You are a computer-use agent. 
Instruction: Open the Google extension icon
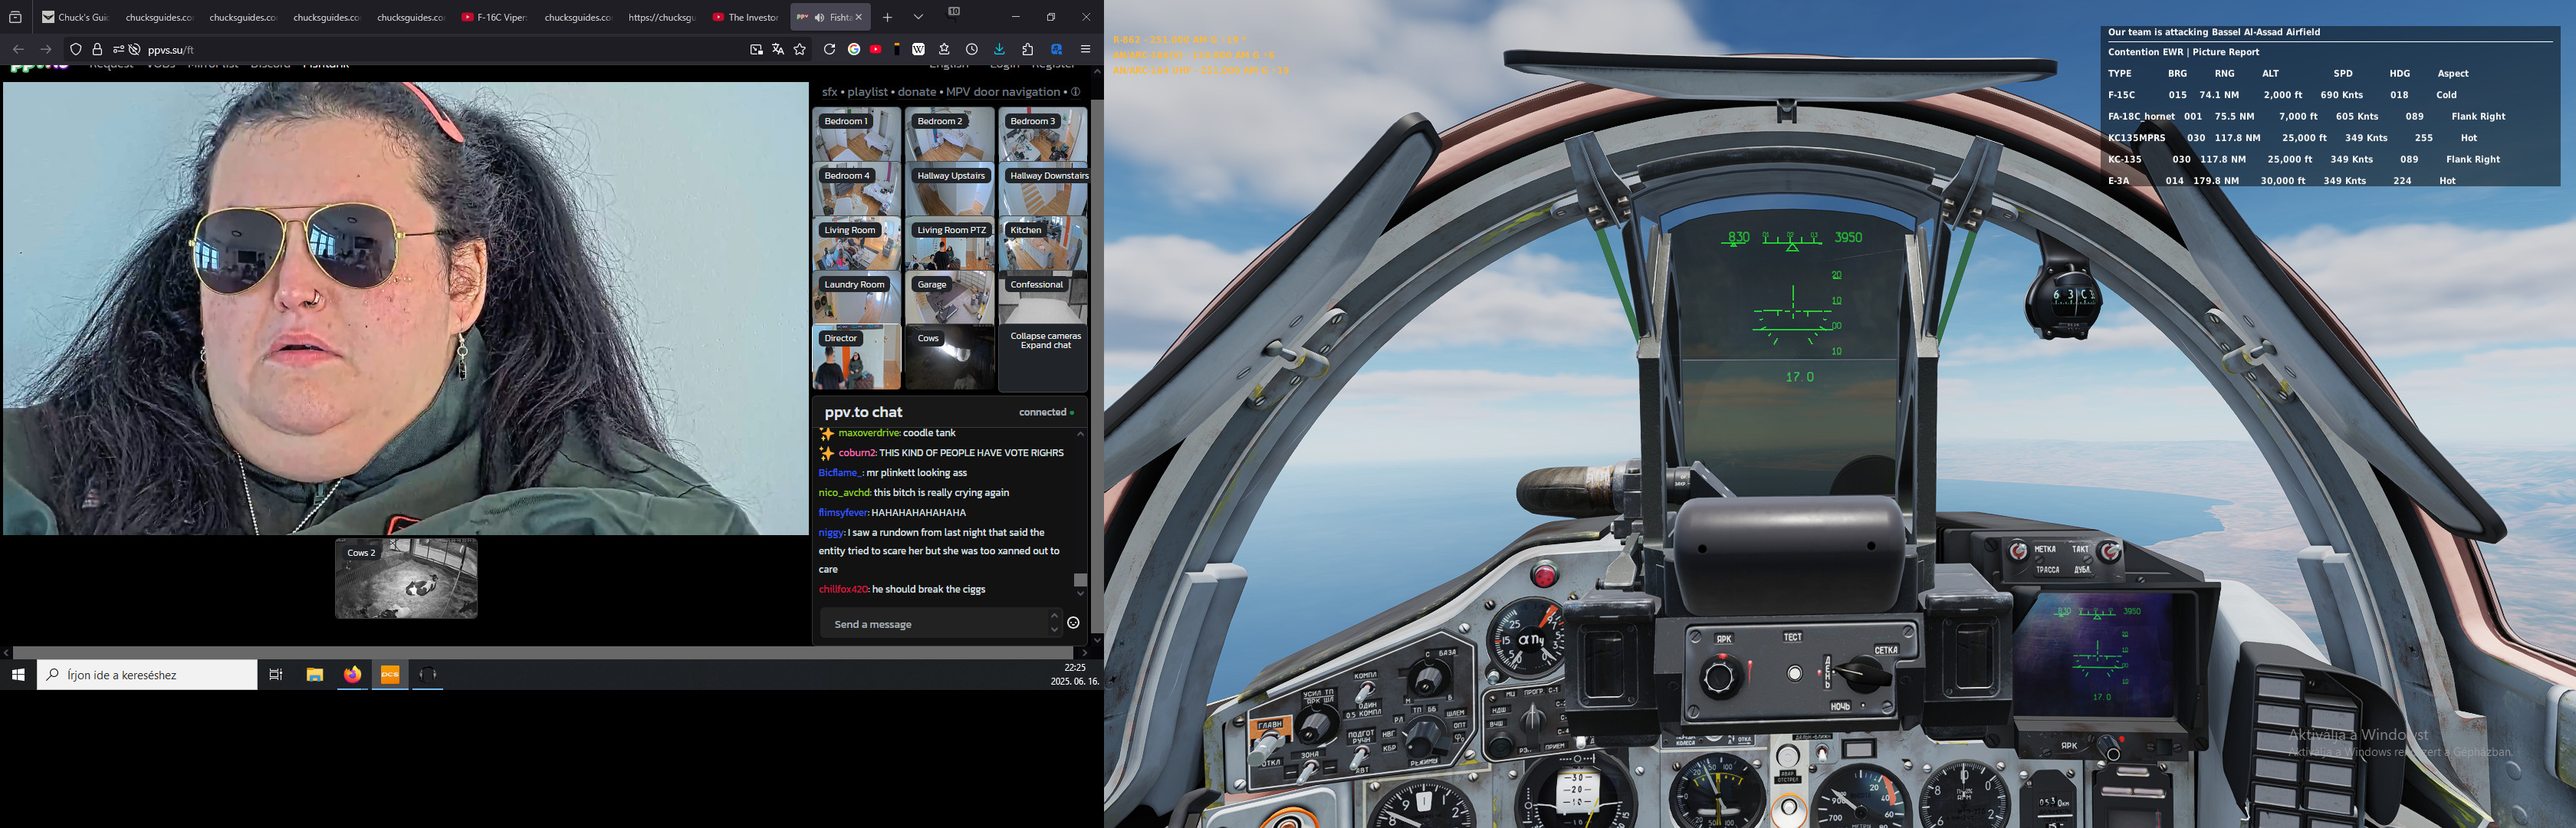[x=854, y=49]
